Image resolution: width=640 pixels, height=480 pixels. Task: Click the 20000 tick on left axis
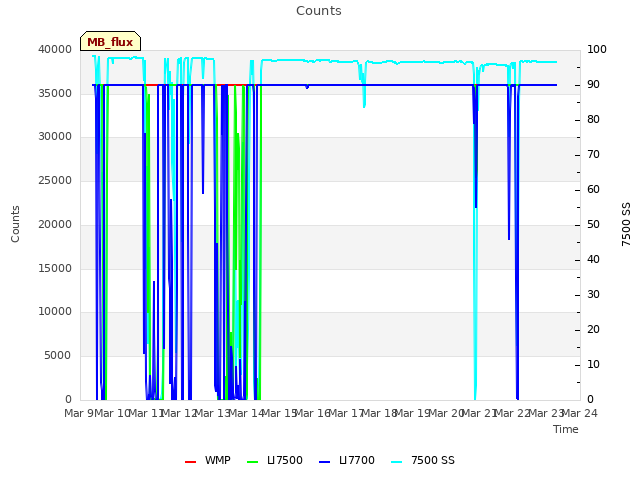(x=55, y=224)
